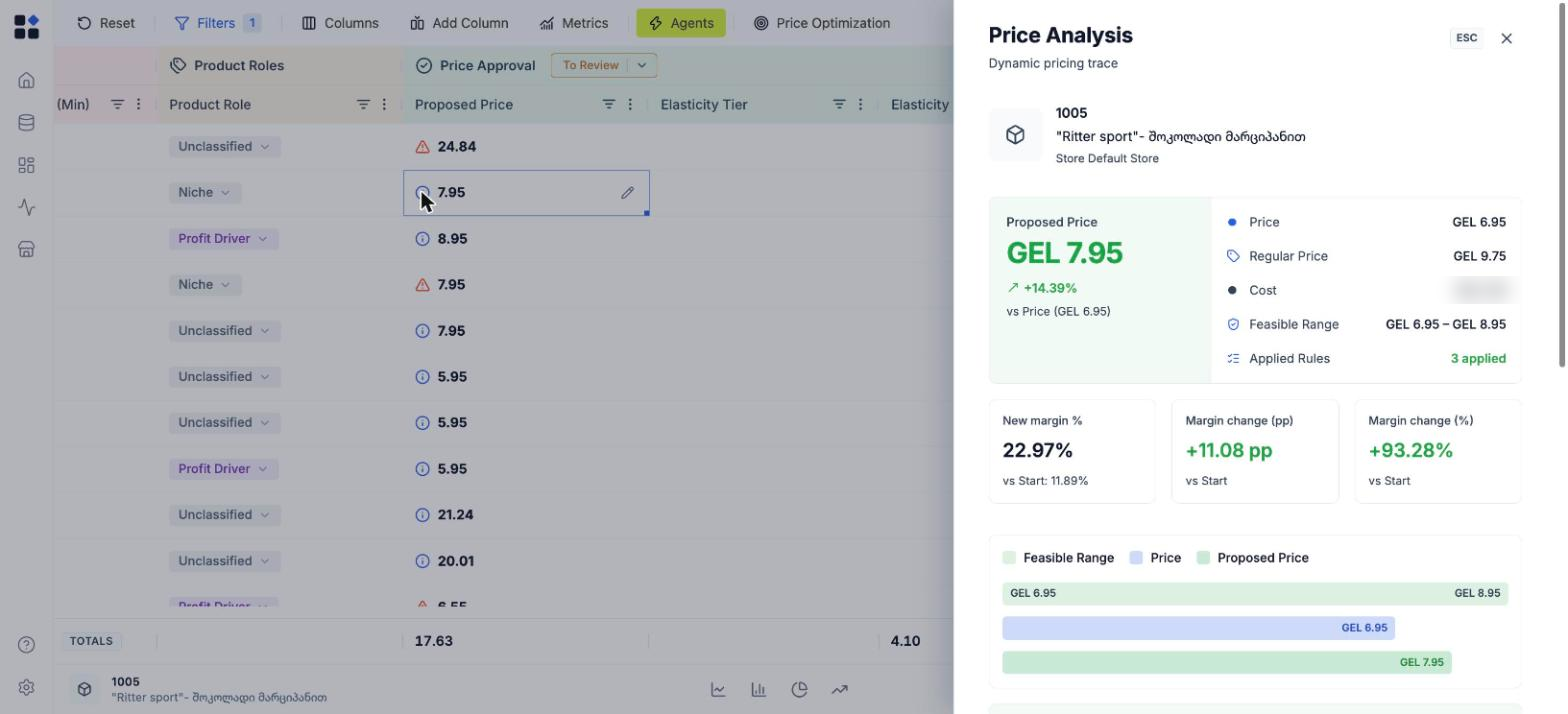Select the Product Roles column group header
Viewport: 1568px width, 714px height.
coord(227,65)
